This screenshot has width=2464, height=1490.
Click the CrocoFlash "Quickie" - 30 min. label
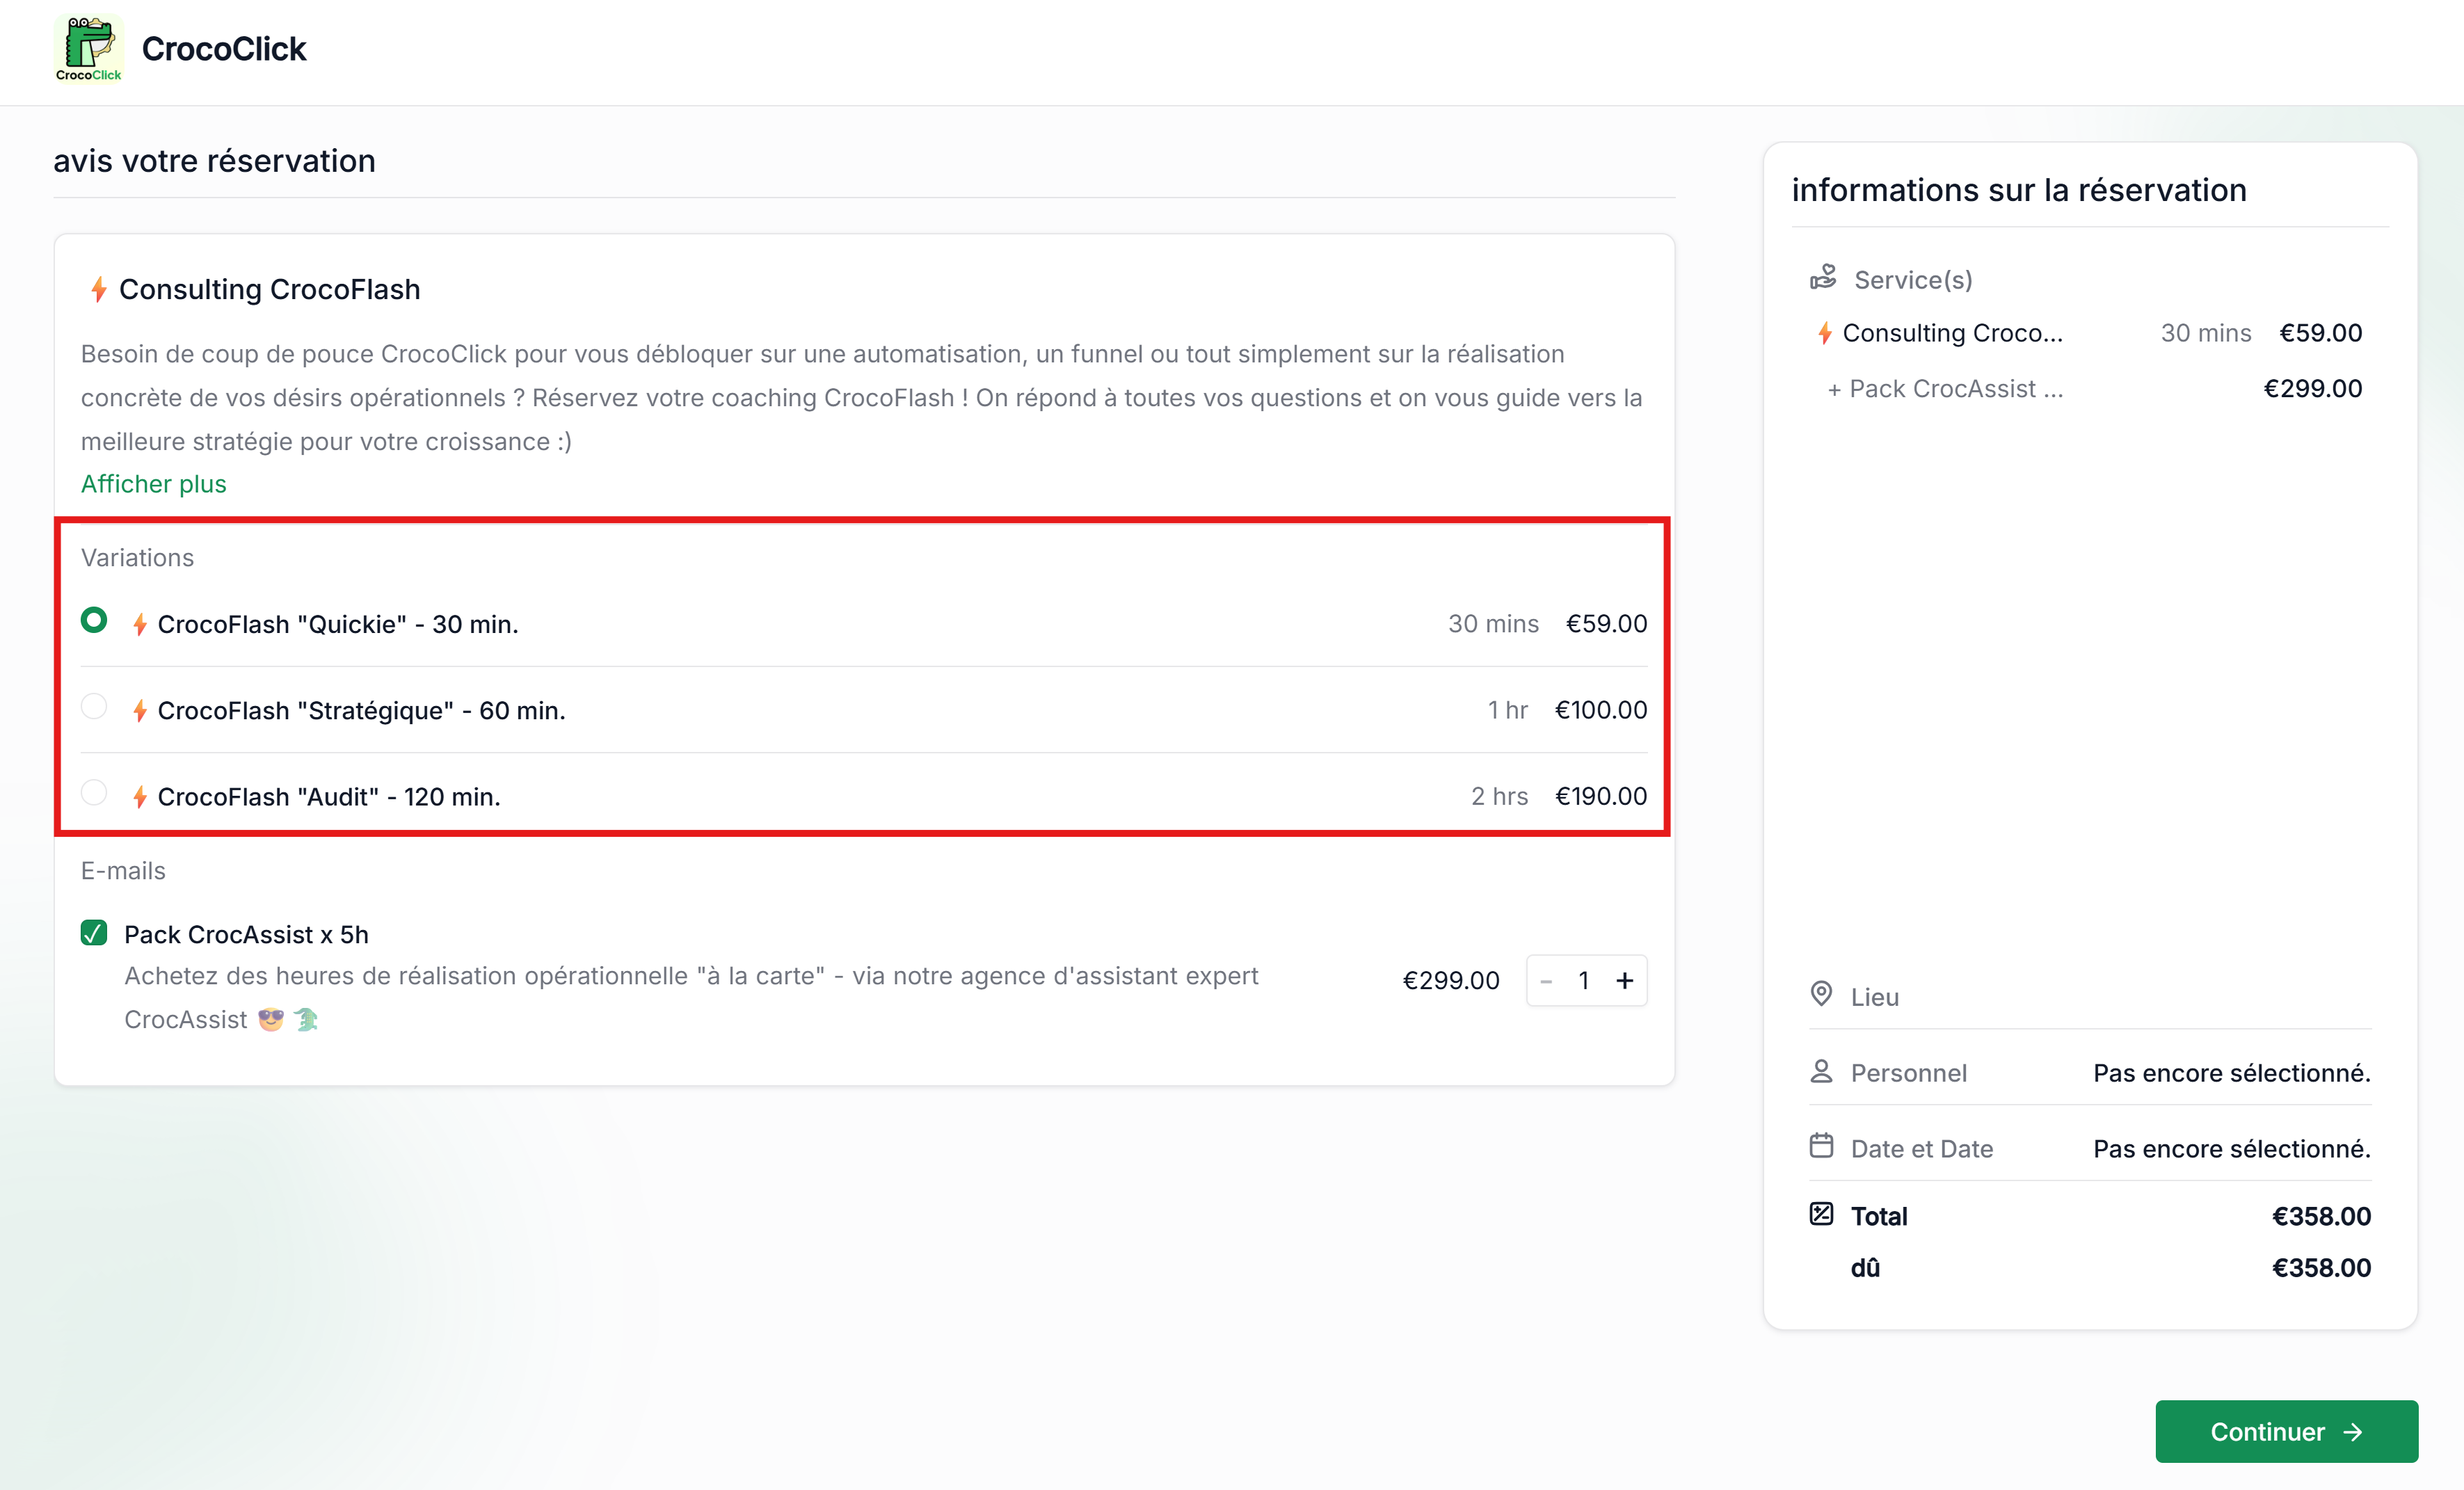point(338,625)
